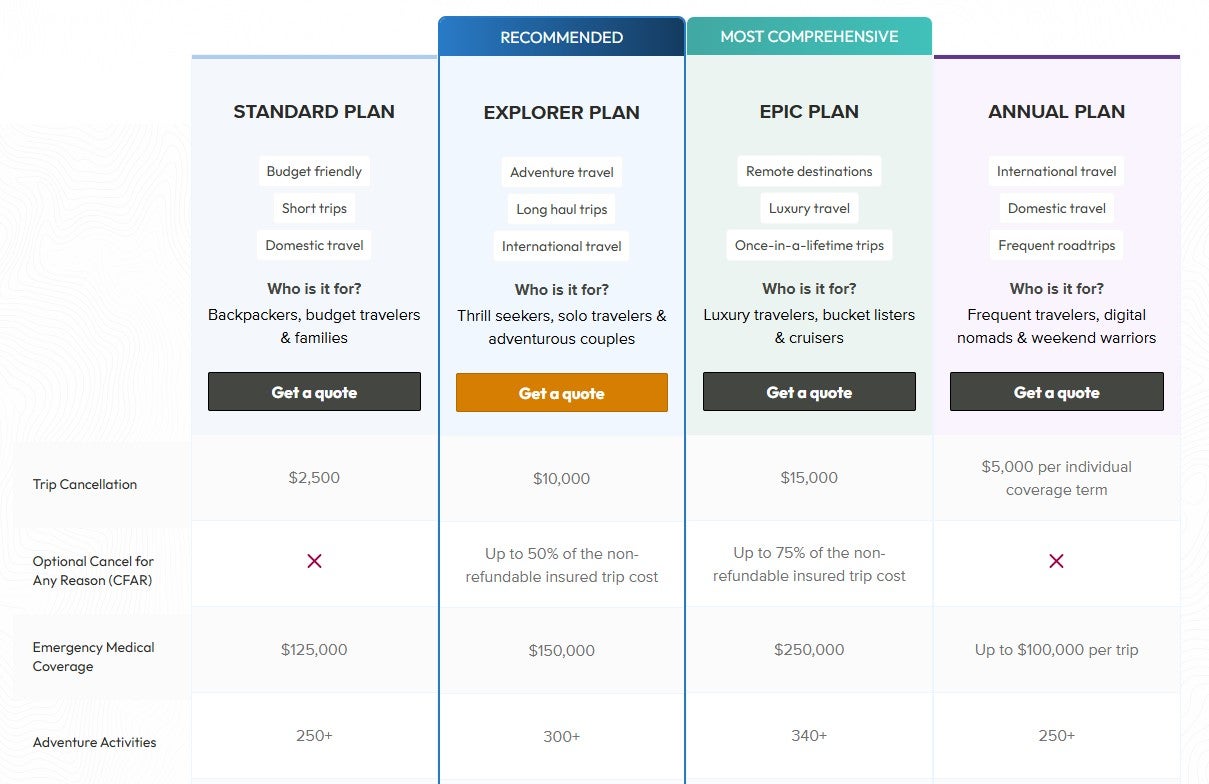Click 'Get a quote' for the Epic Plan
Image resolution: width=1209 pixels, height=784 pixels.
pyautogui.click(x=809, y=392)
